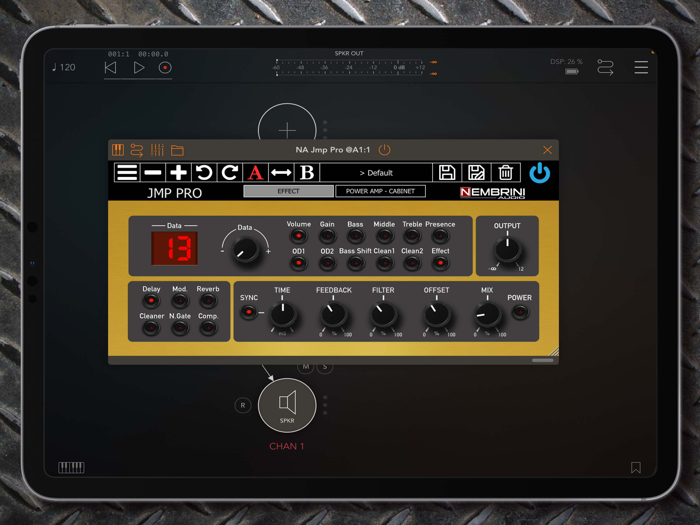The width and height of the screenshot is (700, 525).
Task: Open the JMP Pro hamburger preset menu
Action: (127, 172)
